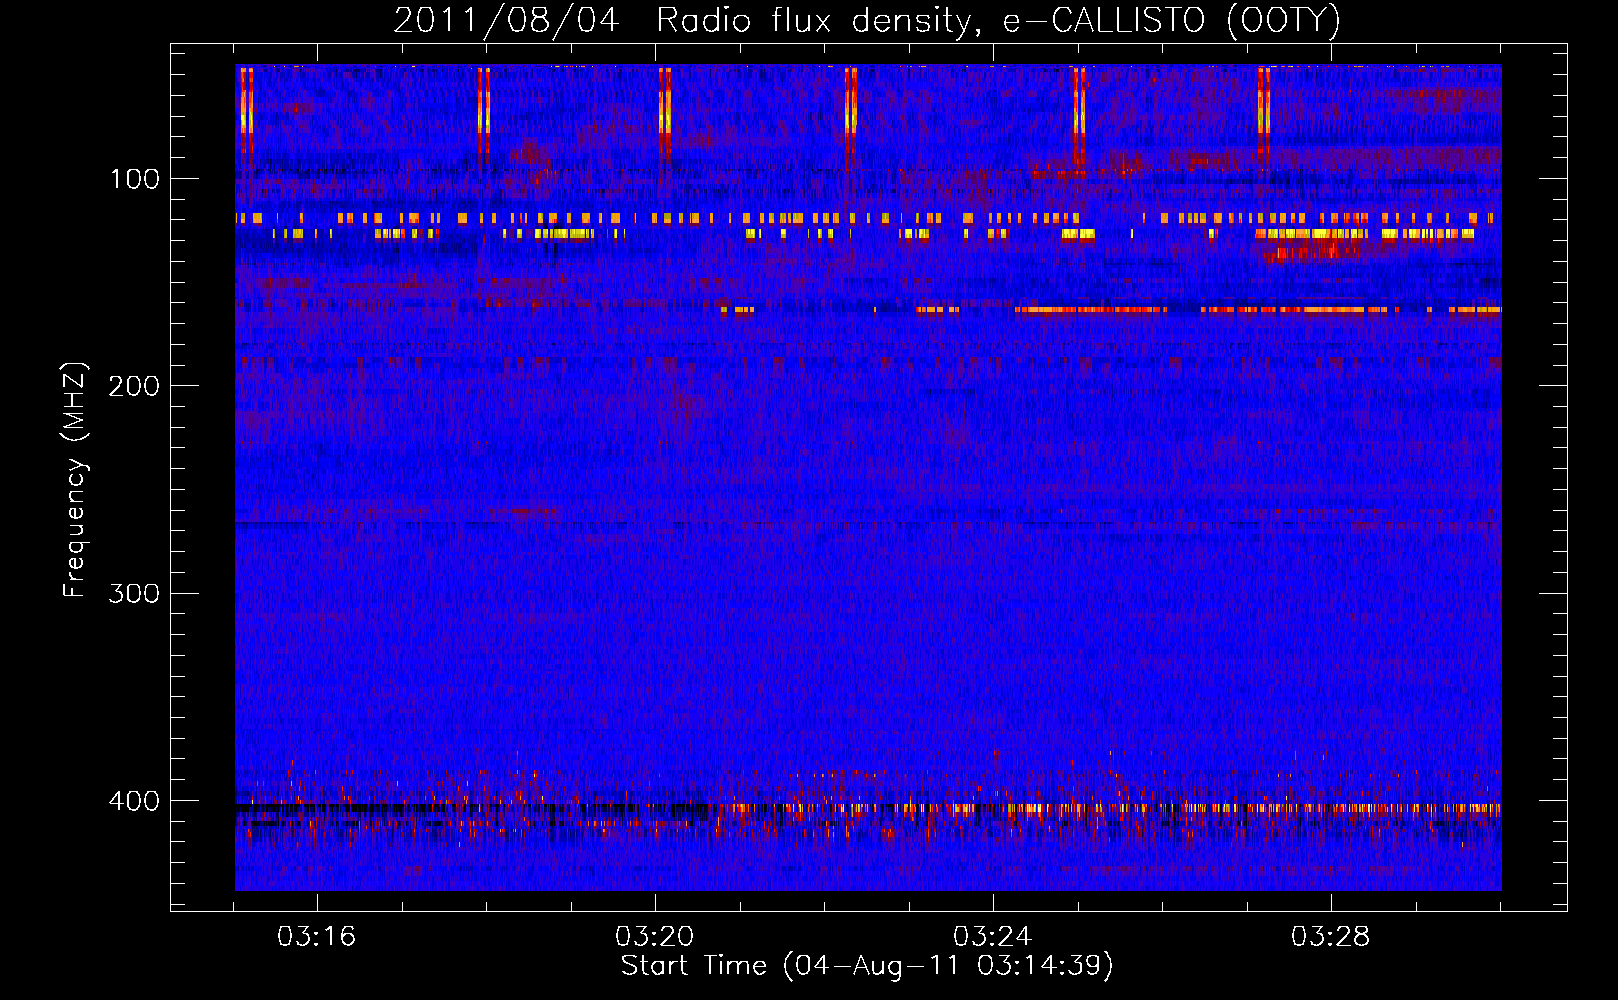
Task: Select the 300 frequency axis label
Action: [x=134, y=594]
